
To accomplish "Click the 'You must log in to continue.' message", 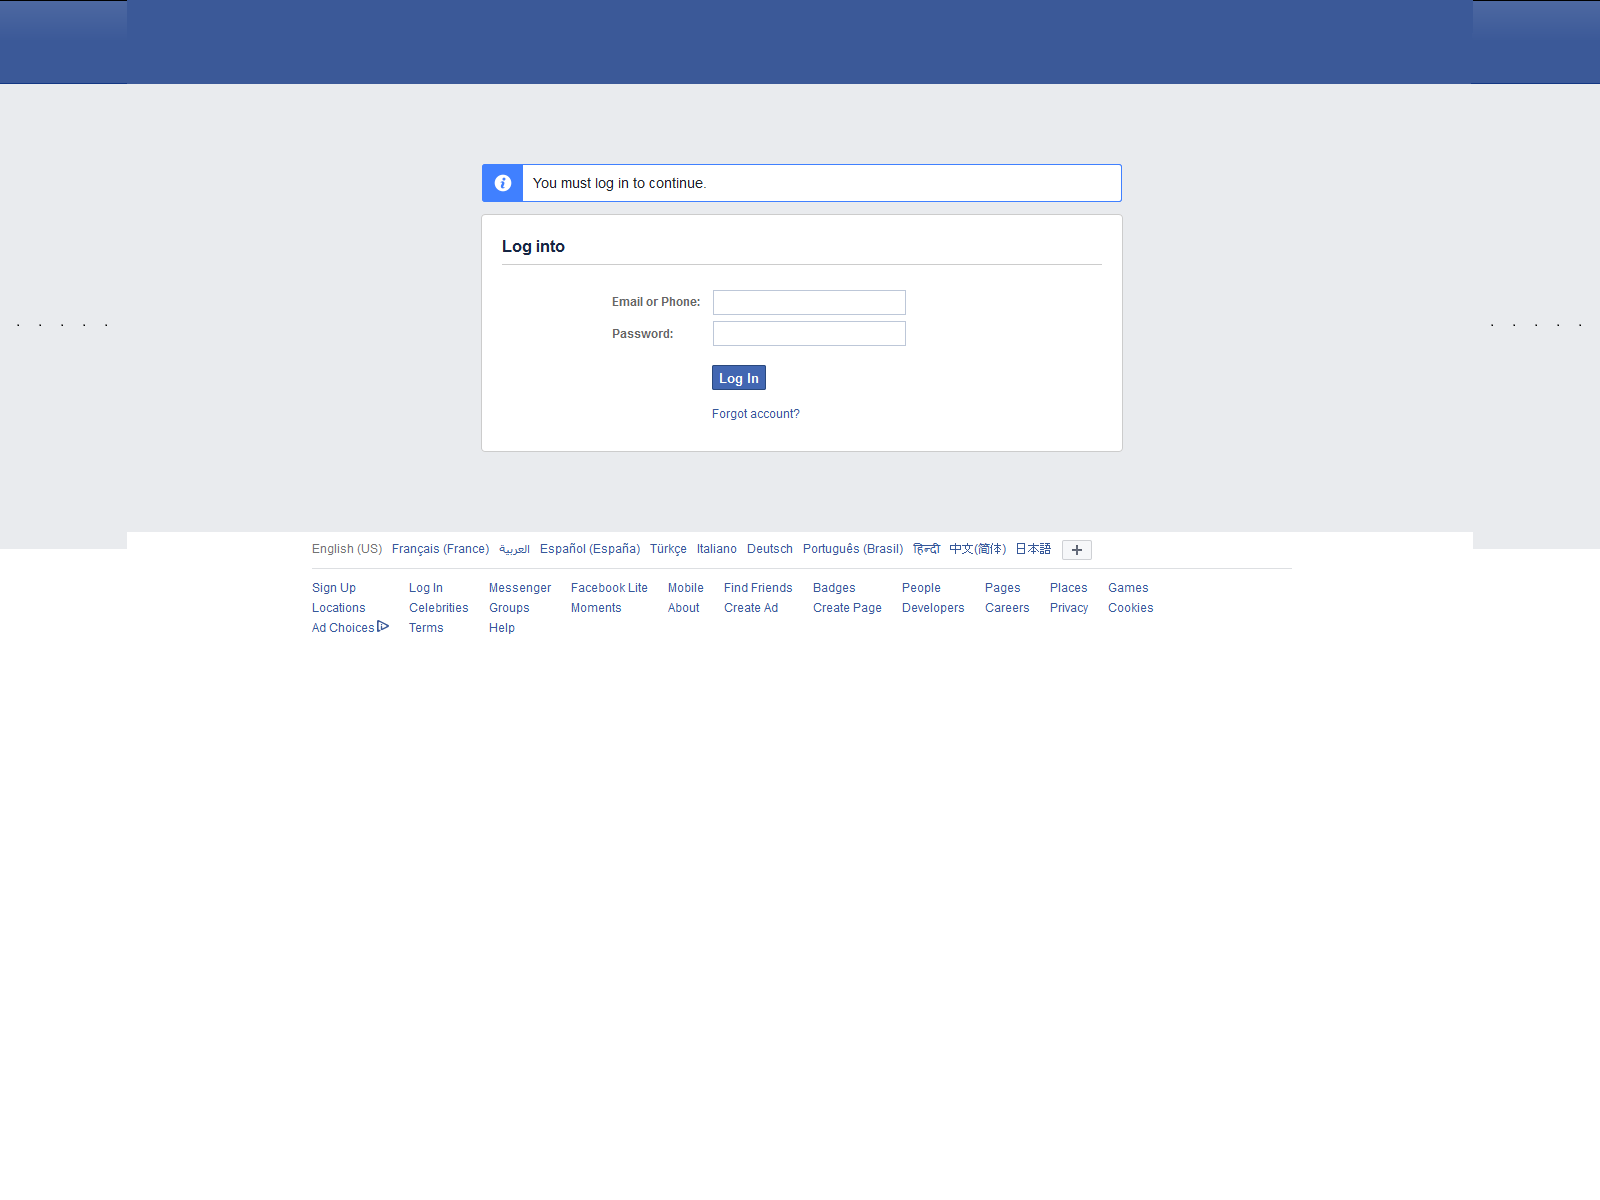I will click(x=619, y=183).
